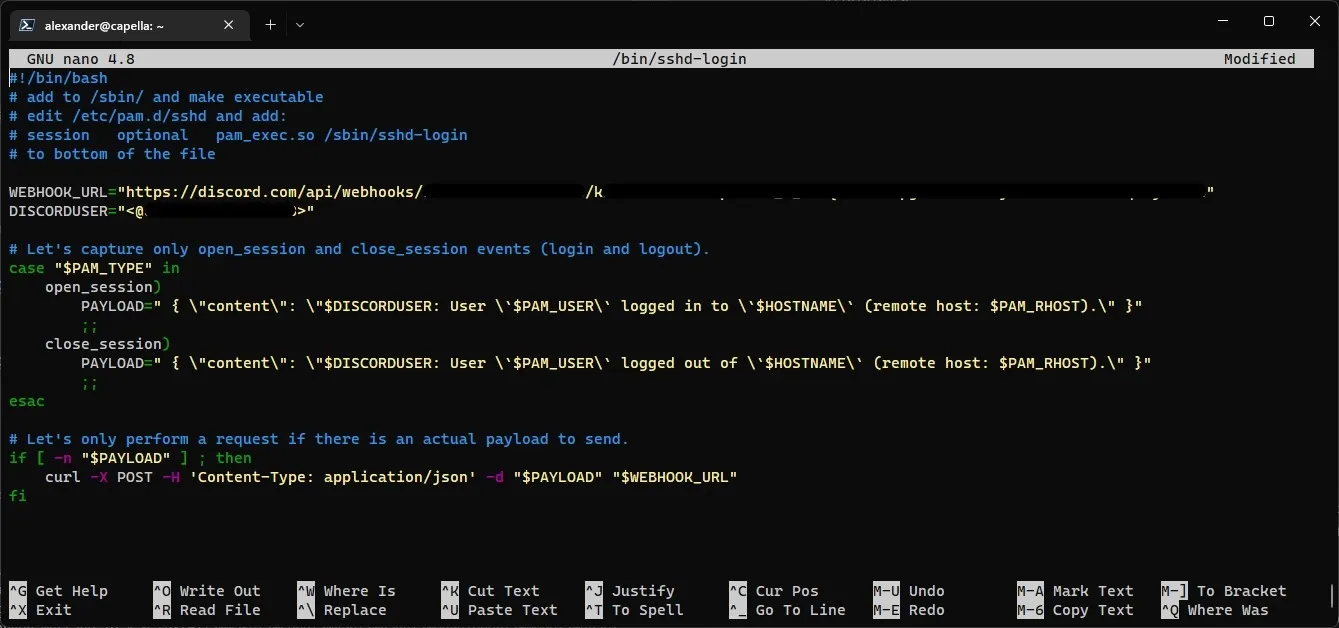
Task: Click the ^K Cut Text shortcut
Action: (497, 591)
